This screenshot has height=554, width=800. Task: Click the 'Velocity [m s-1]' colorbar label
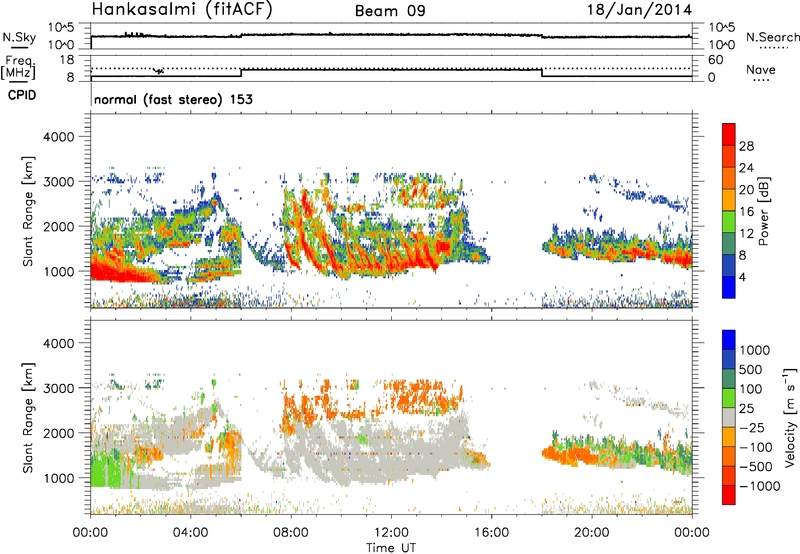tap(790, 417)
